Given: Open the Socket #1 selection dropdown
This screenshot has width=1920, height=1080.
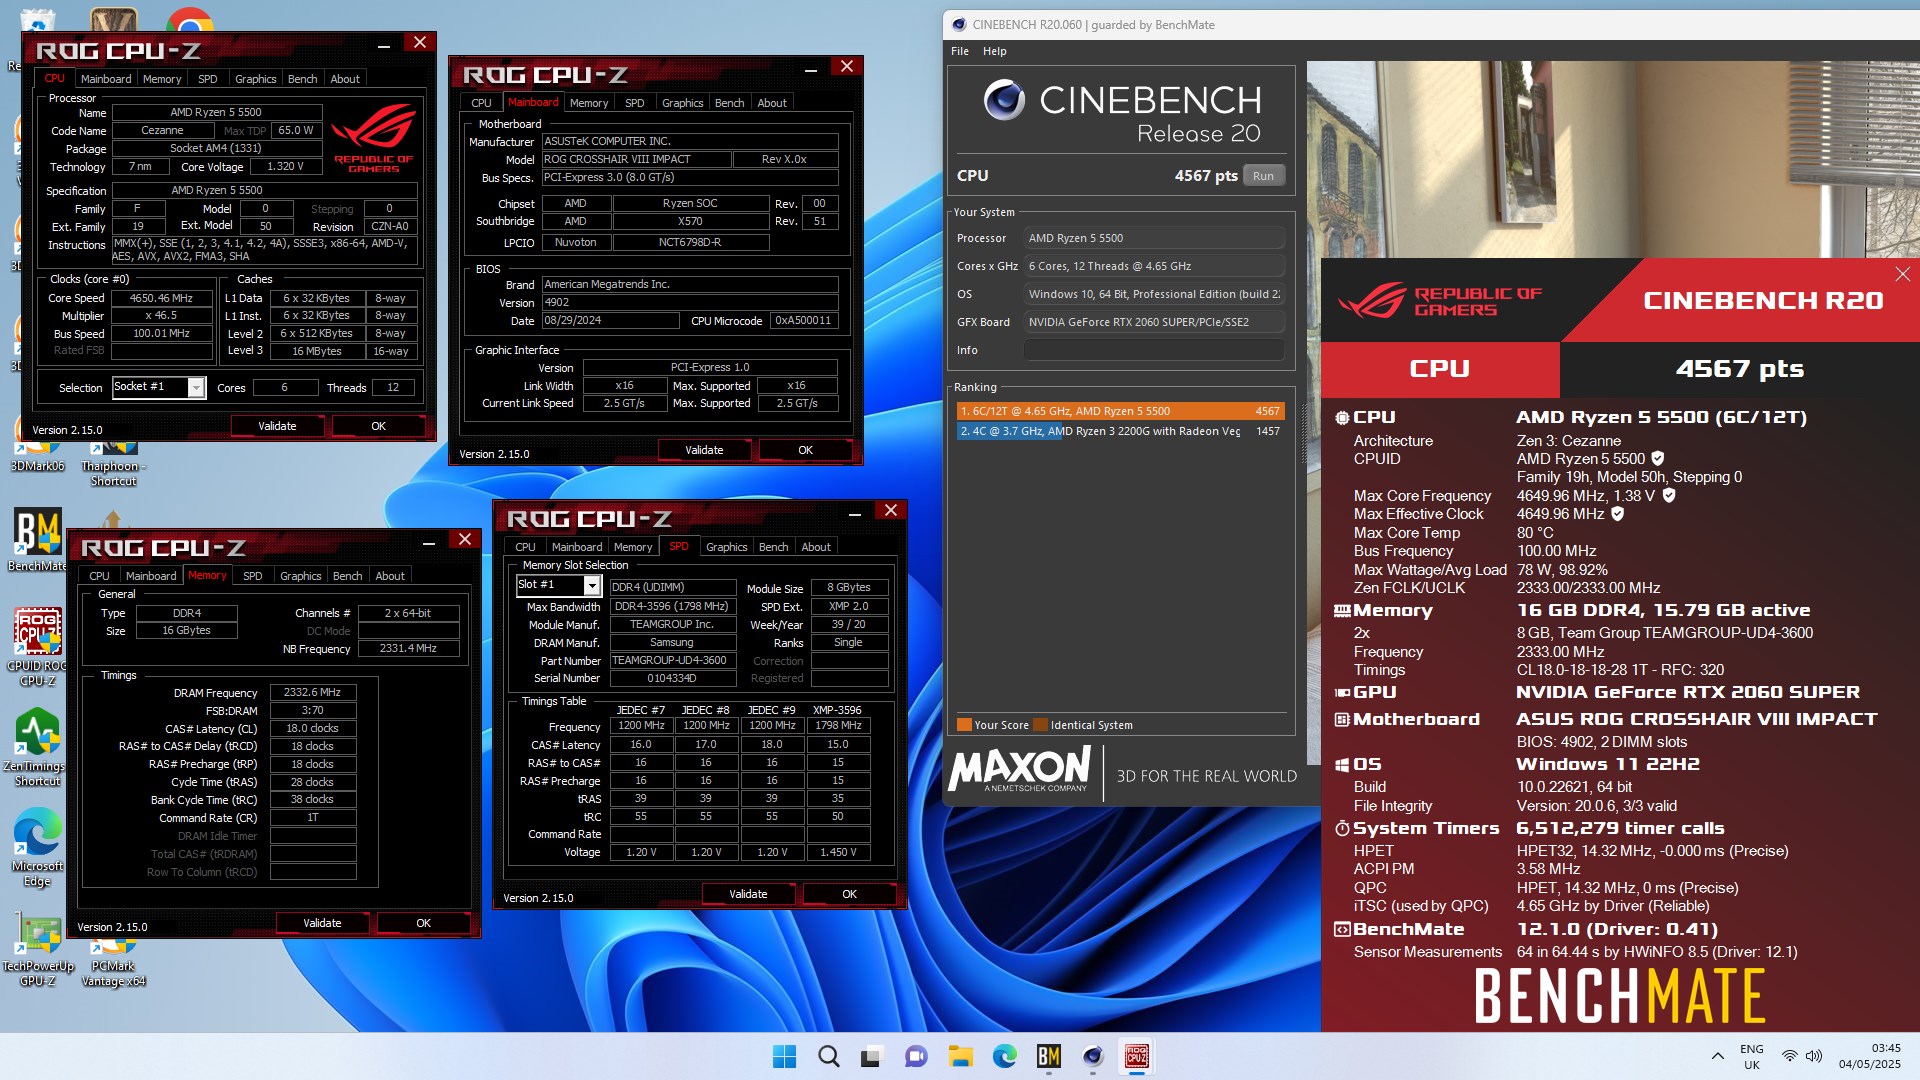Looking at the screenshot, I should coord(196,388).
